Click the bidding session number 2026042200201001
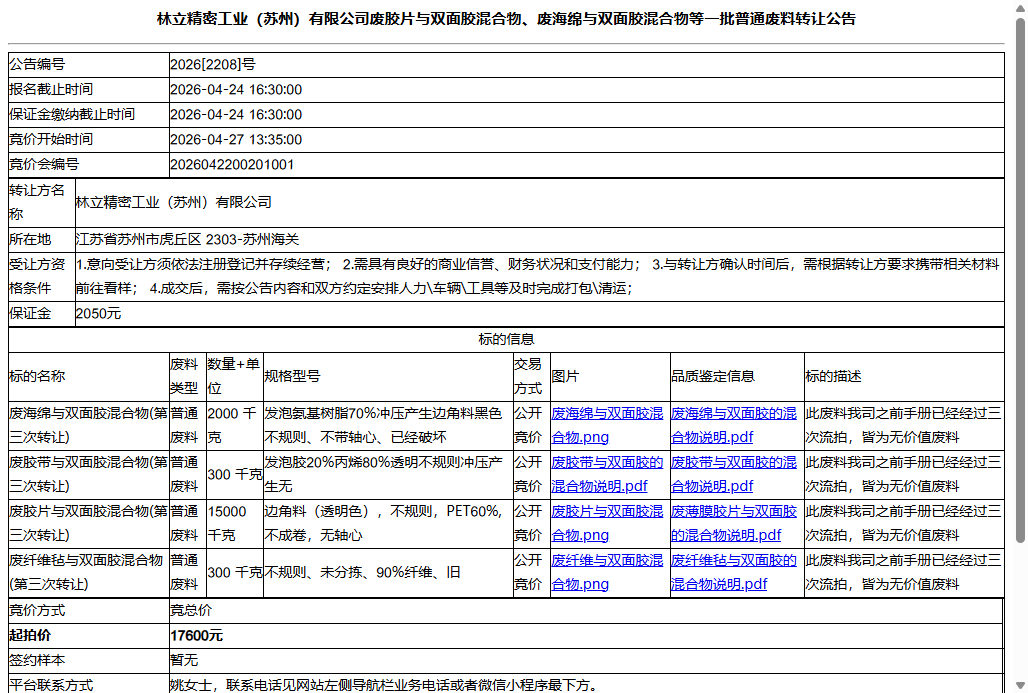The width and height of the screenshot is (1028, 693). [232, 165]
